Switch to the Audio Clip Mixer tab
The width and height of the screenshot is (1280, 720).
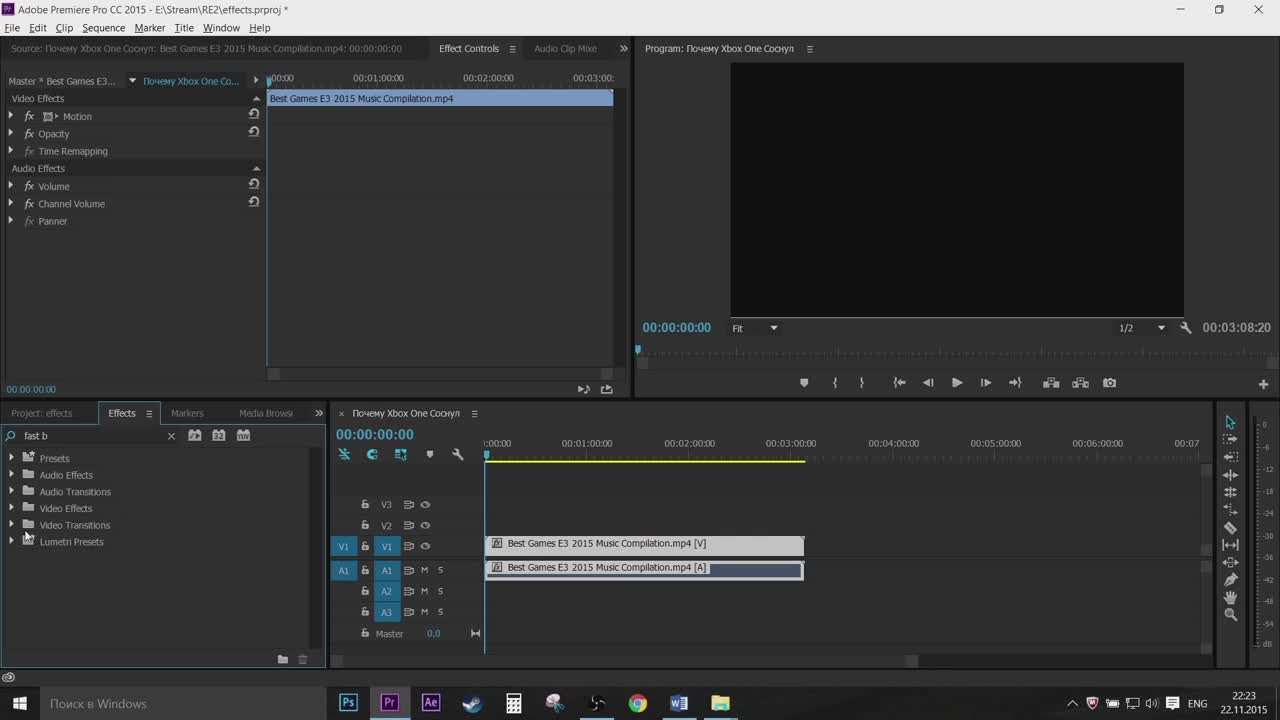pos(565,48)
